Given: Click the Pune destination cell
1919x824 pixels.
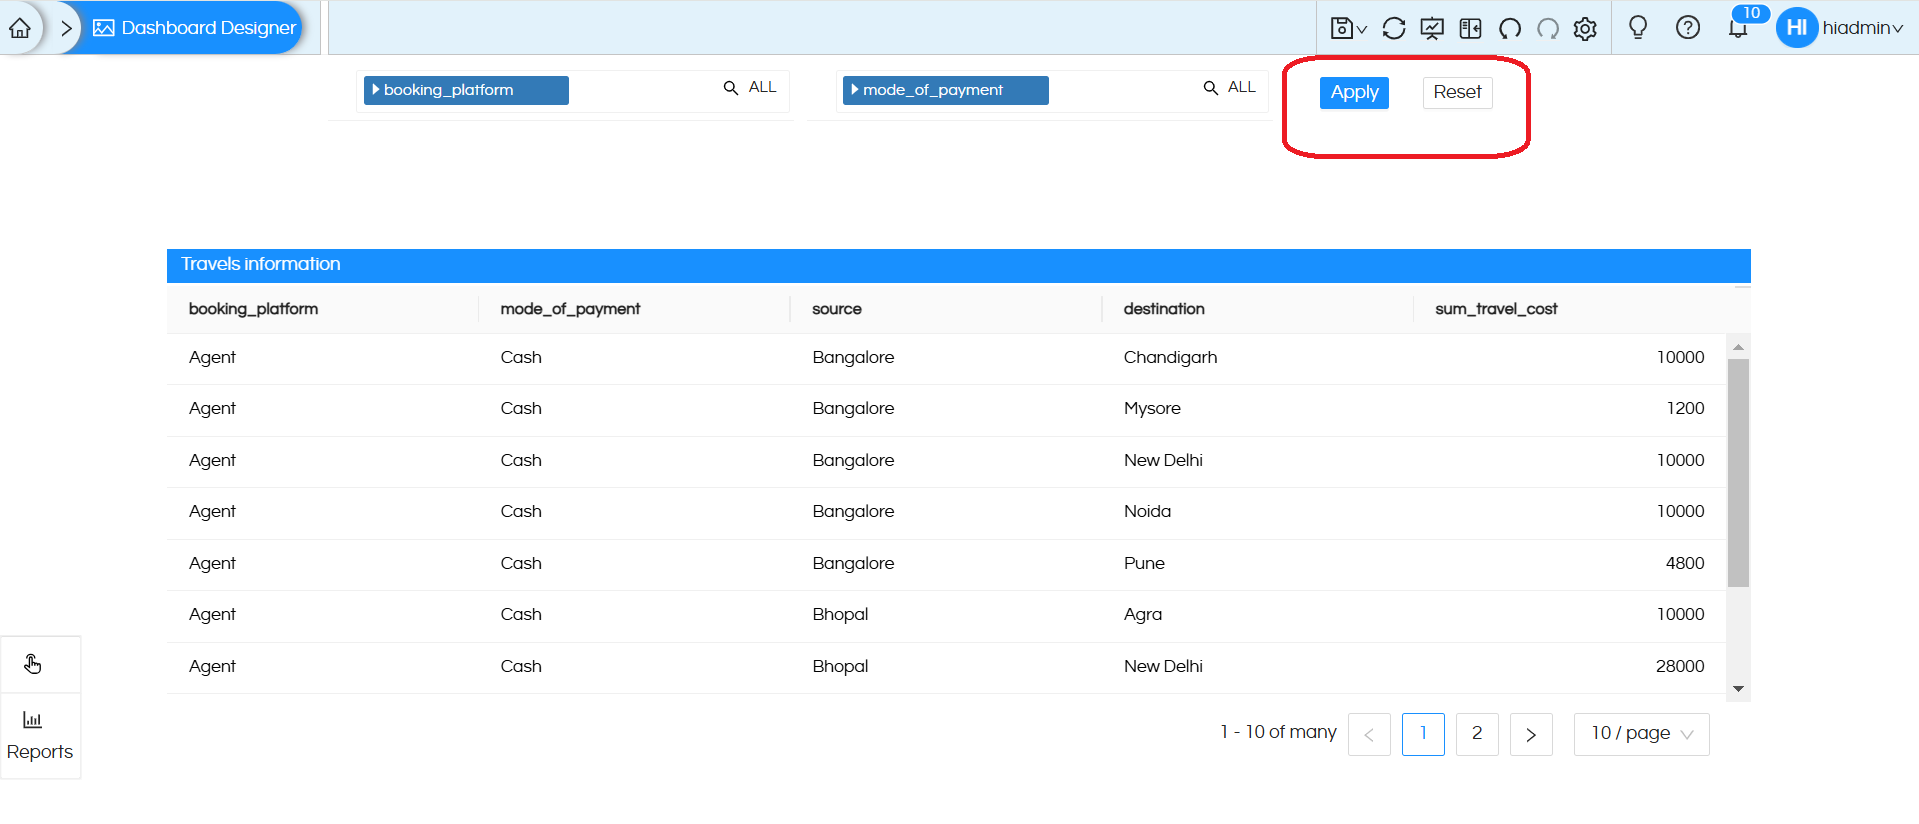Looking at the screenshot, I should coord(1144,563).
